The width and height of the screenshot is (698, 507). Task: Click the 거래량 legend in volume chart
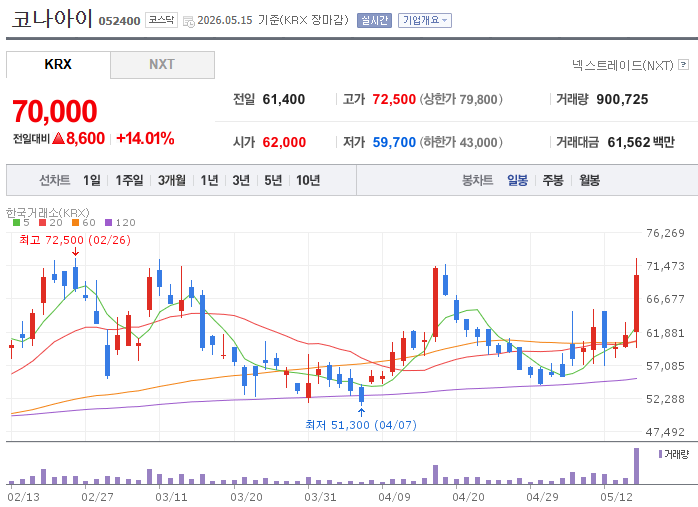pos(674,454)
